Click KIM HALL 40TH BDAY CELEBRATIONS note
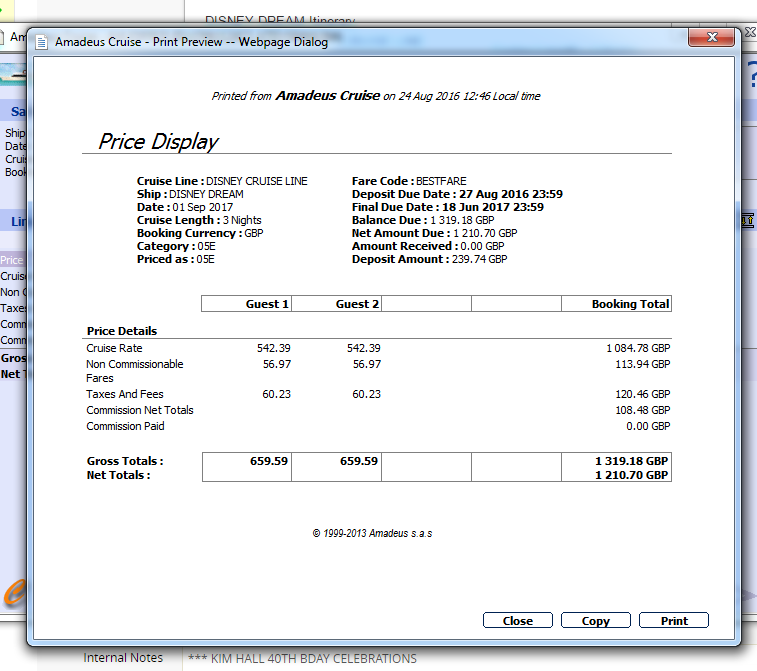Viewport: 757px width, 671px height. pyautogui.click(x=302, y=658)
